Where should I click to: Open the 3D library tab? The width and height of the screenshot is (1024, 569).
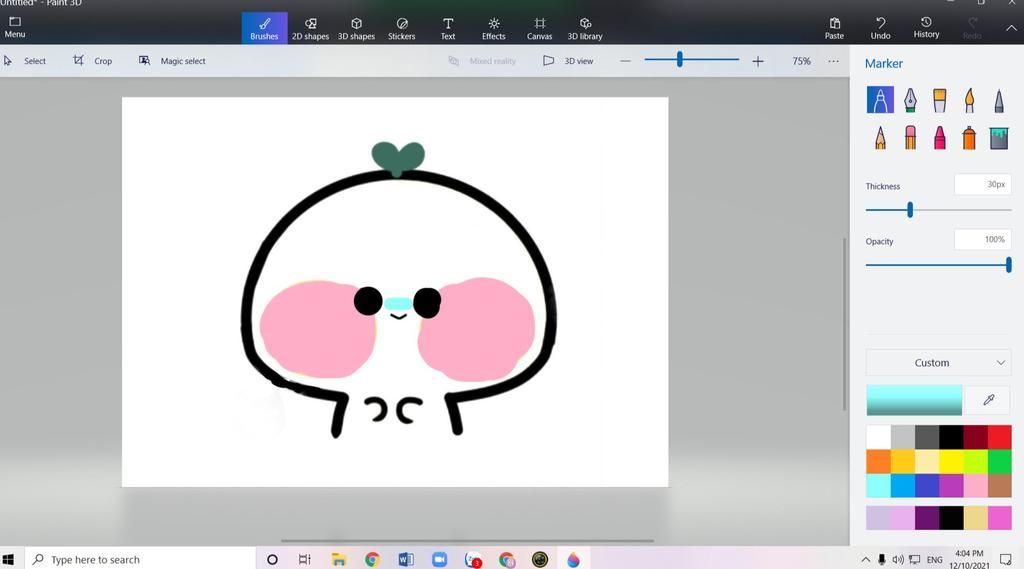click(585, 28)
